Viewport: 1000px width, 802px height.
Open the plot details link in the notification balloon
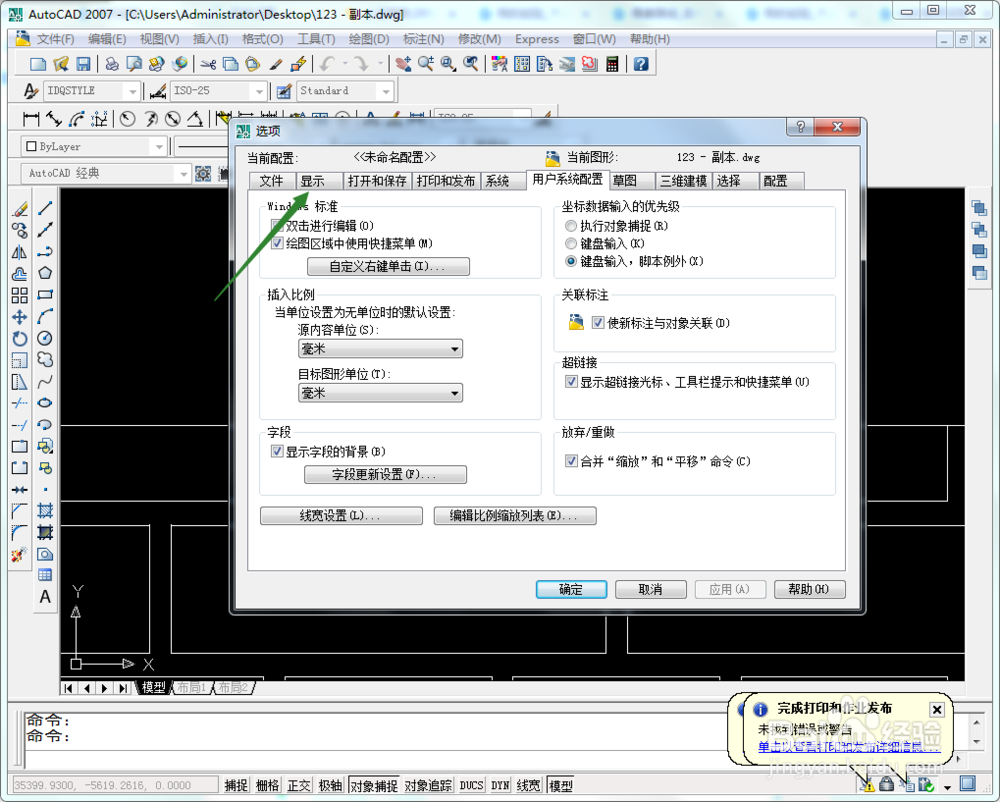click(x=849, y=747)
